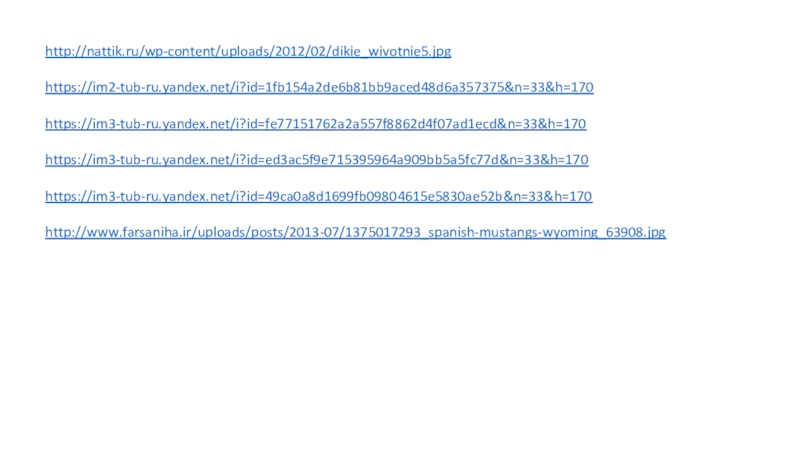Open the yandex link with id starting 49ca0a8d16
The image size is (800, 450).
point(319,196)
